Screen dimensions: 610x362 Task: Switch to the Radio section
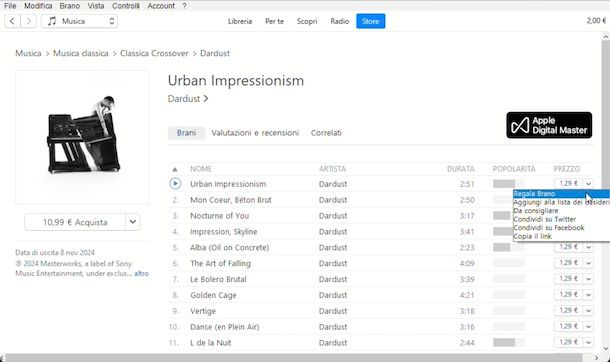click(x=340, y=21)
